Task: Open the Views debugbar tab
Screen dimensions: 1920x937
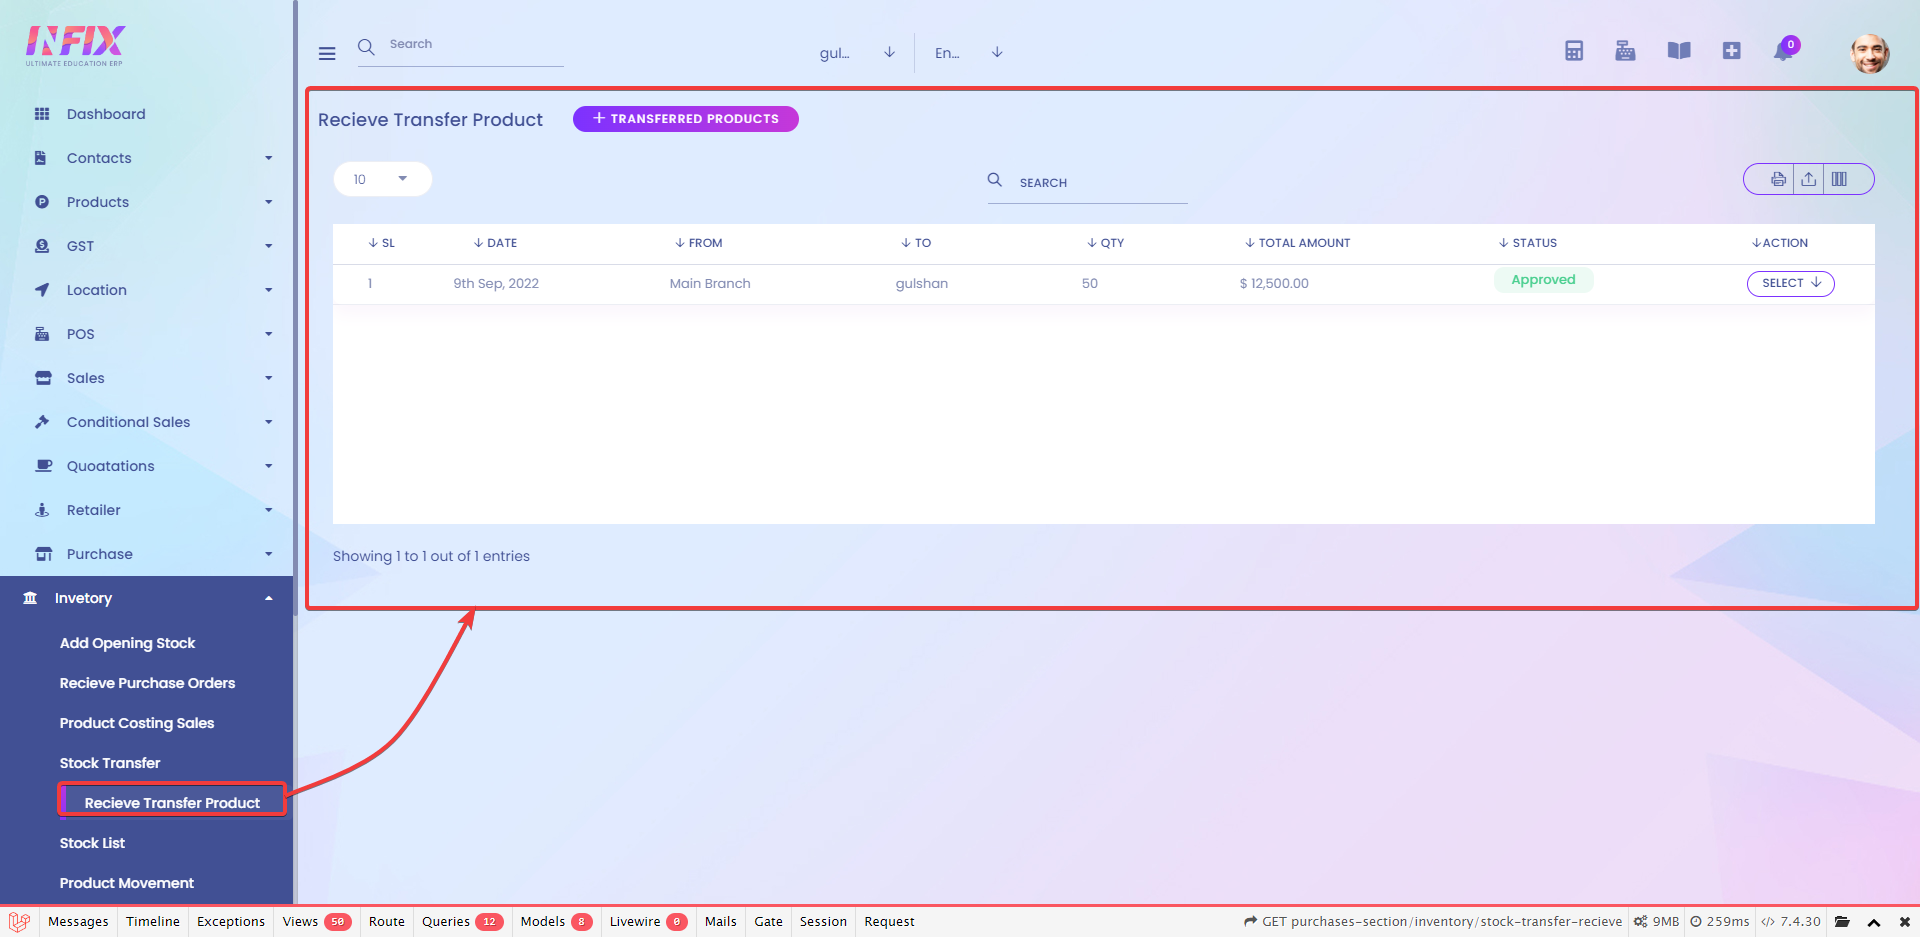Action: click(x=316, y=922)
